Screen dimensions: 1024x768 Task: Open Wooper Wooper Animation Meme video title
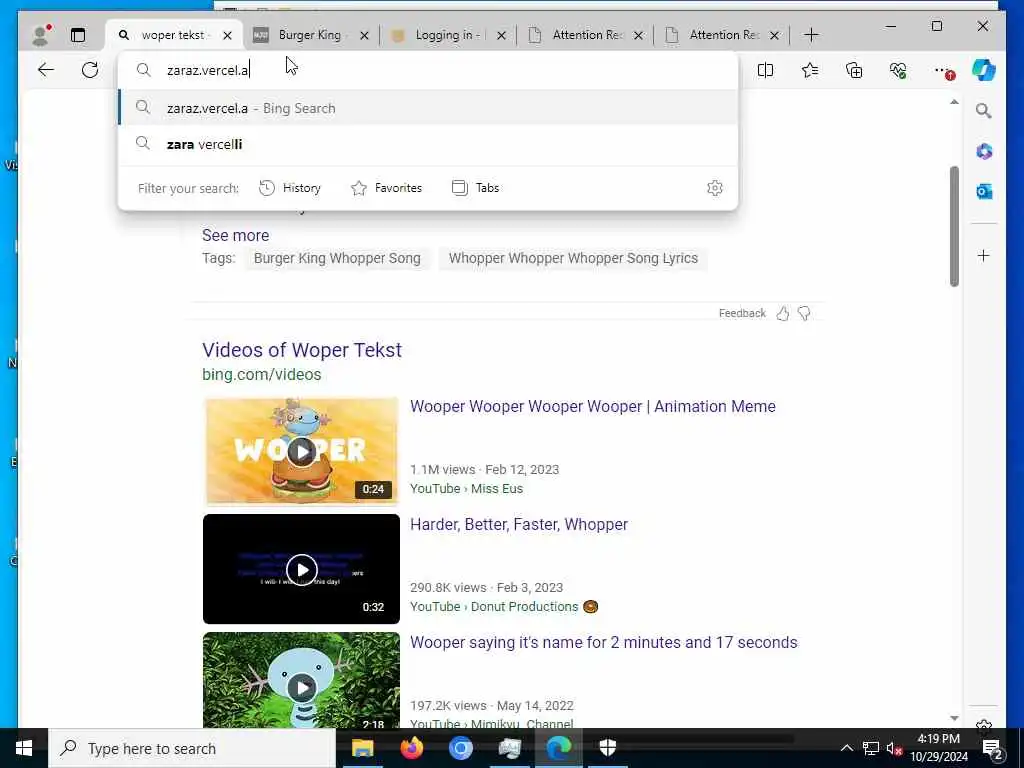(592, 406)
